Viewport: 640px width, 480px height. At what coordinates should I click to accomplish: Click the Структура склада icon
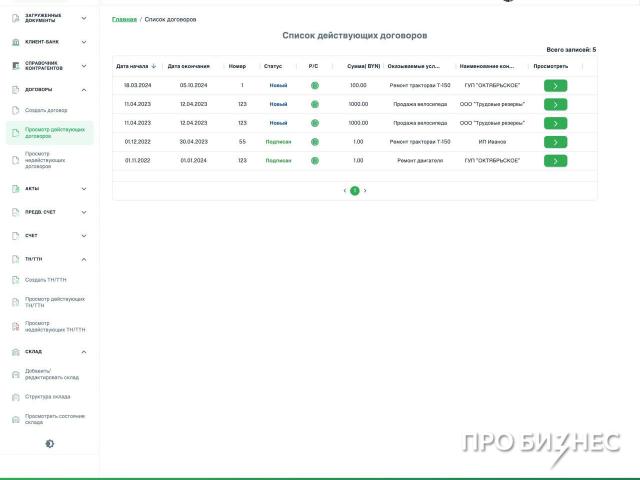(x=15, y=397)
